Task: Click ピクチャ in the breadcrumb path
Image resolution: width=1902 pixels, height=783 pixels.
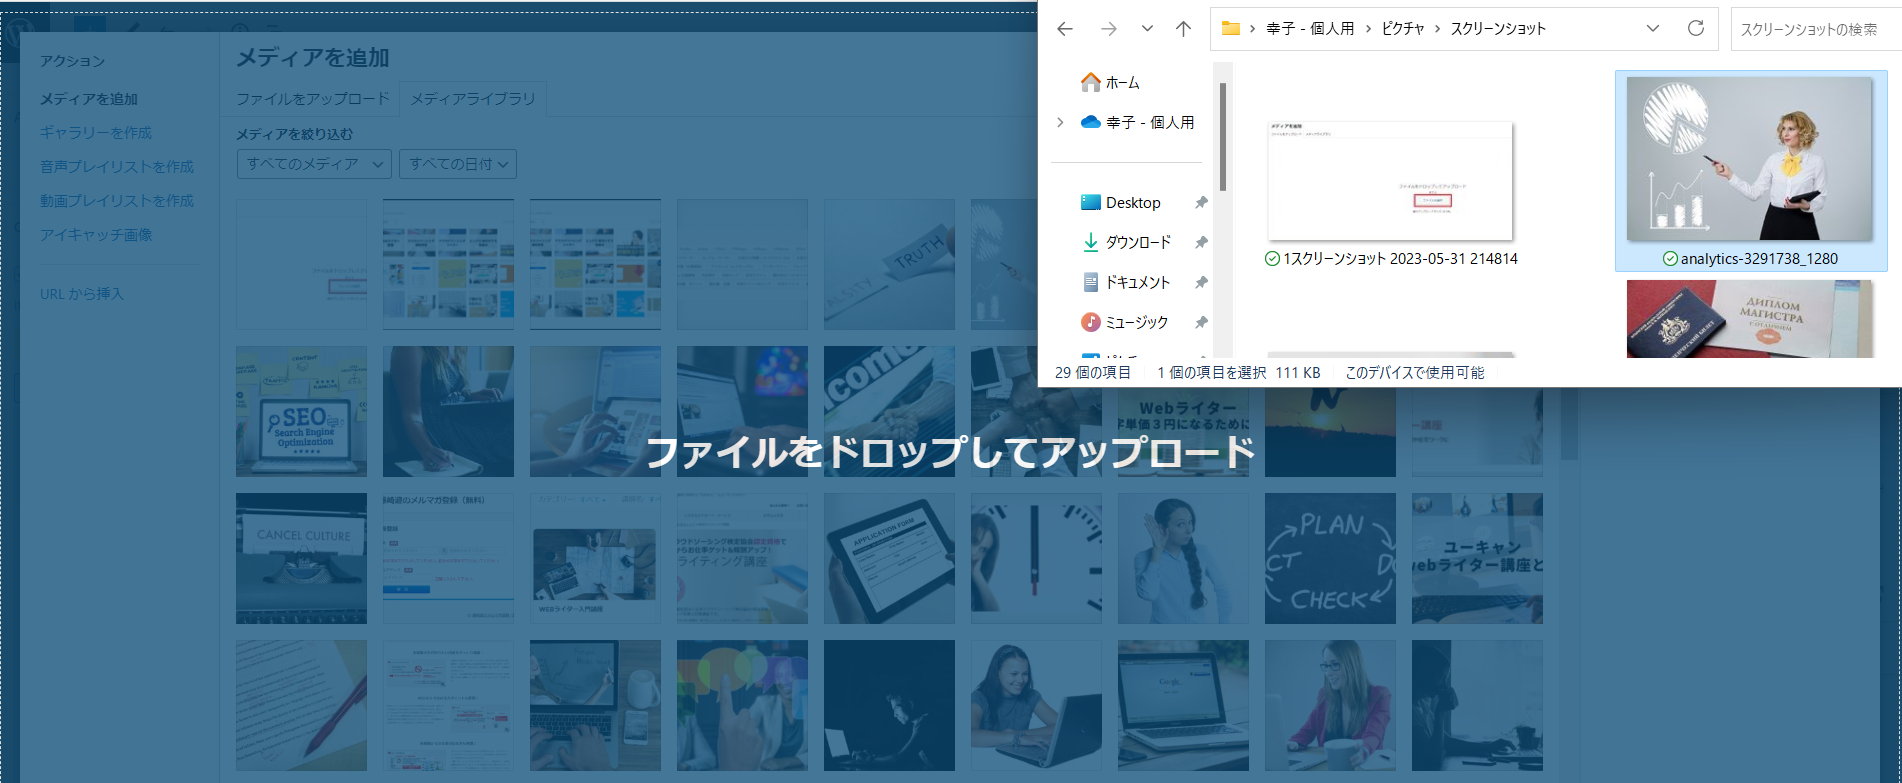Action: (x=1403, y=28)
